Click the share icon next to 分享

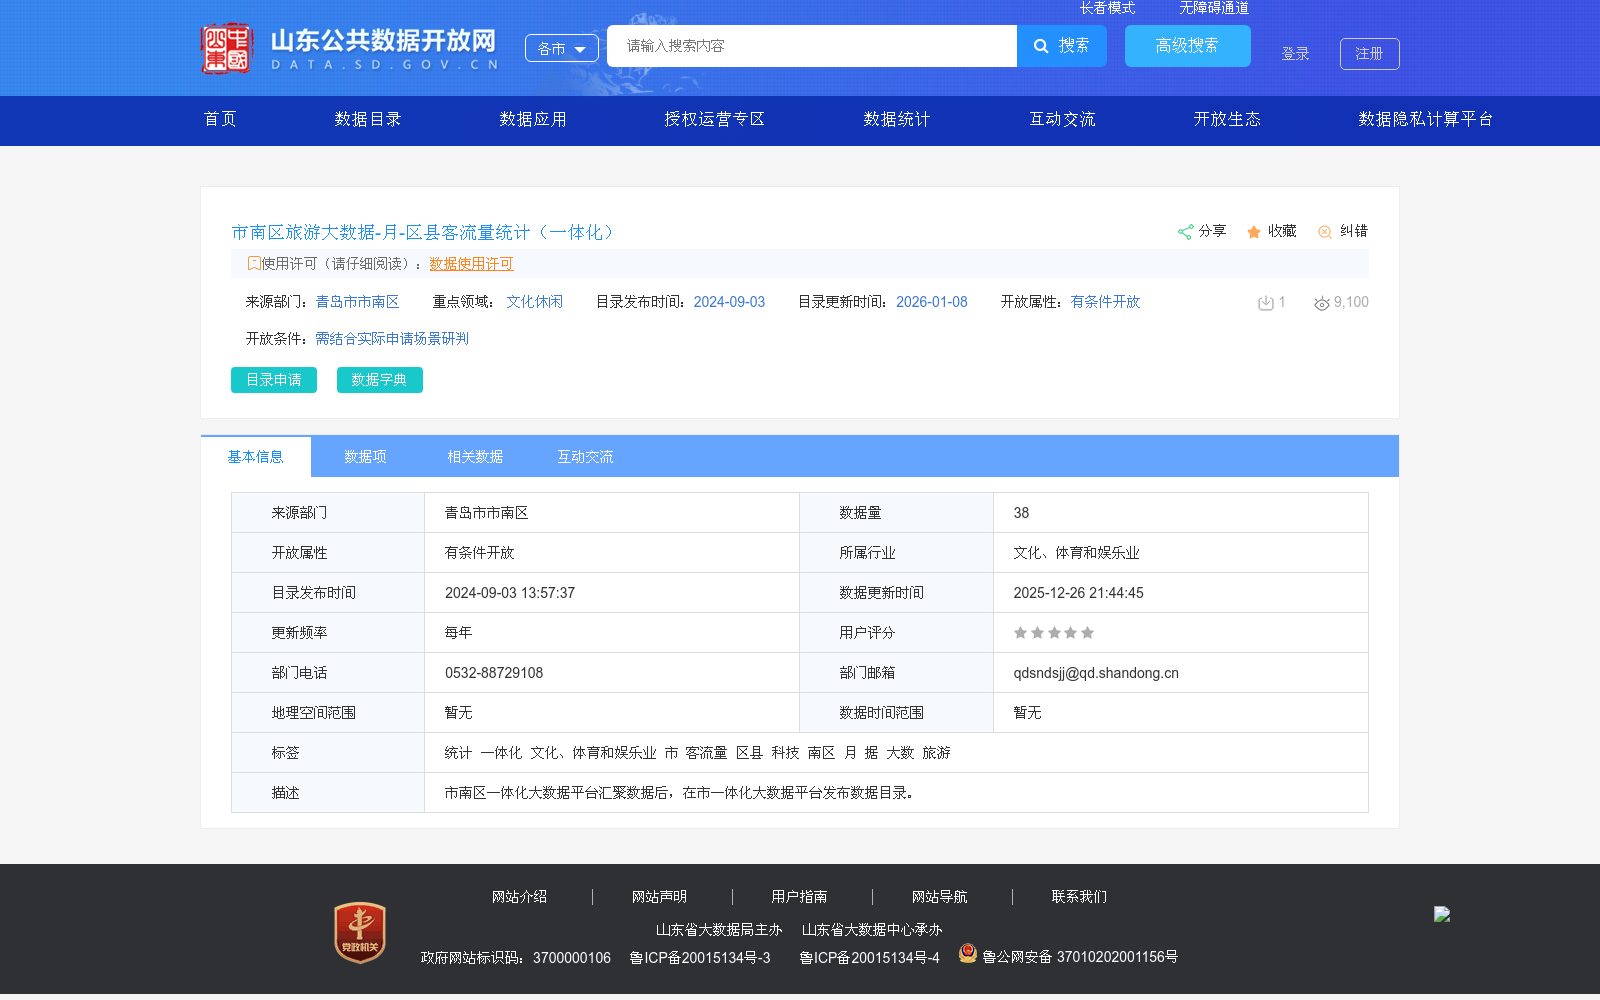(1185, 232)
